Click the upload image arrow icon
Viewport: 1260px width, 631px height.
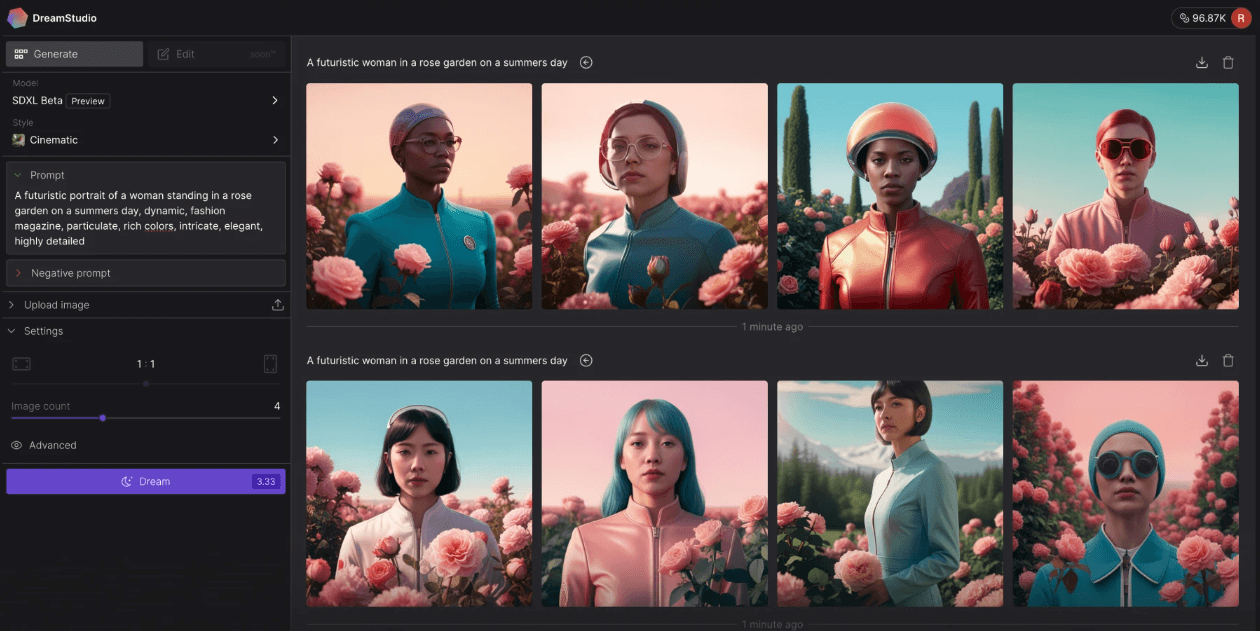(278, 305)
